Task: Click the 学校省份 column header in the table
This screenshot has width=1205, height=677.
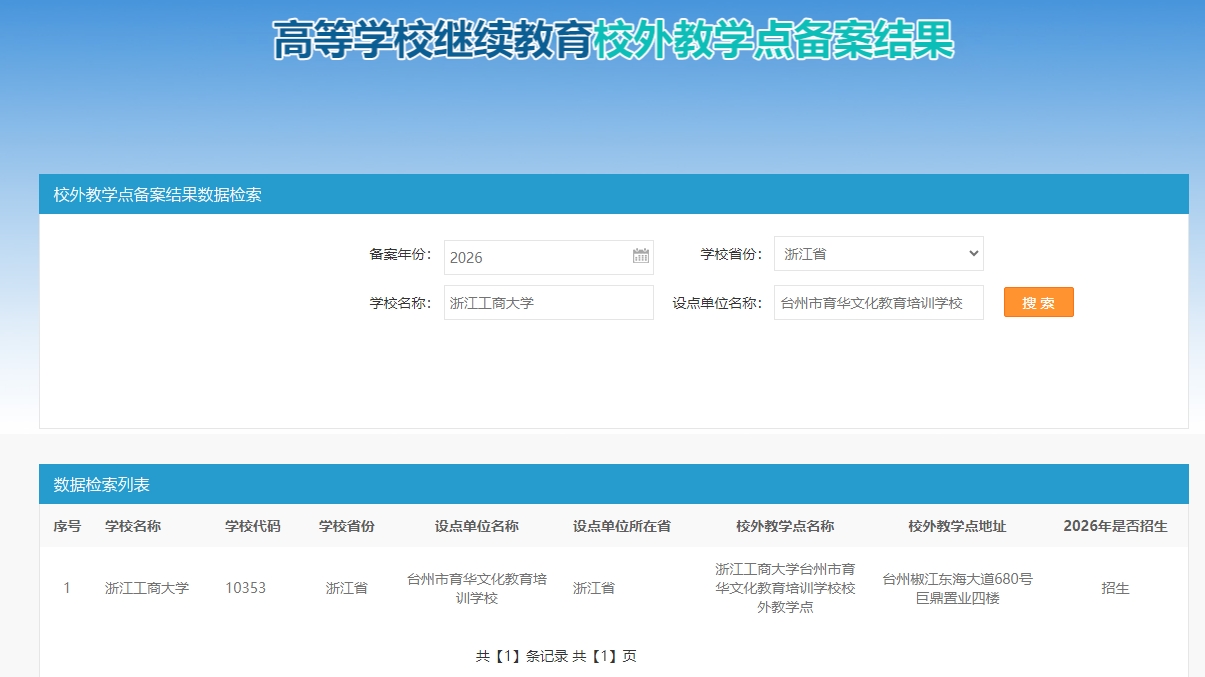Action: [x=347, y=526]
